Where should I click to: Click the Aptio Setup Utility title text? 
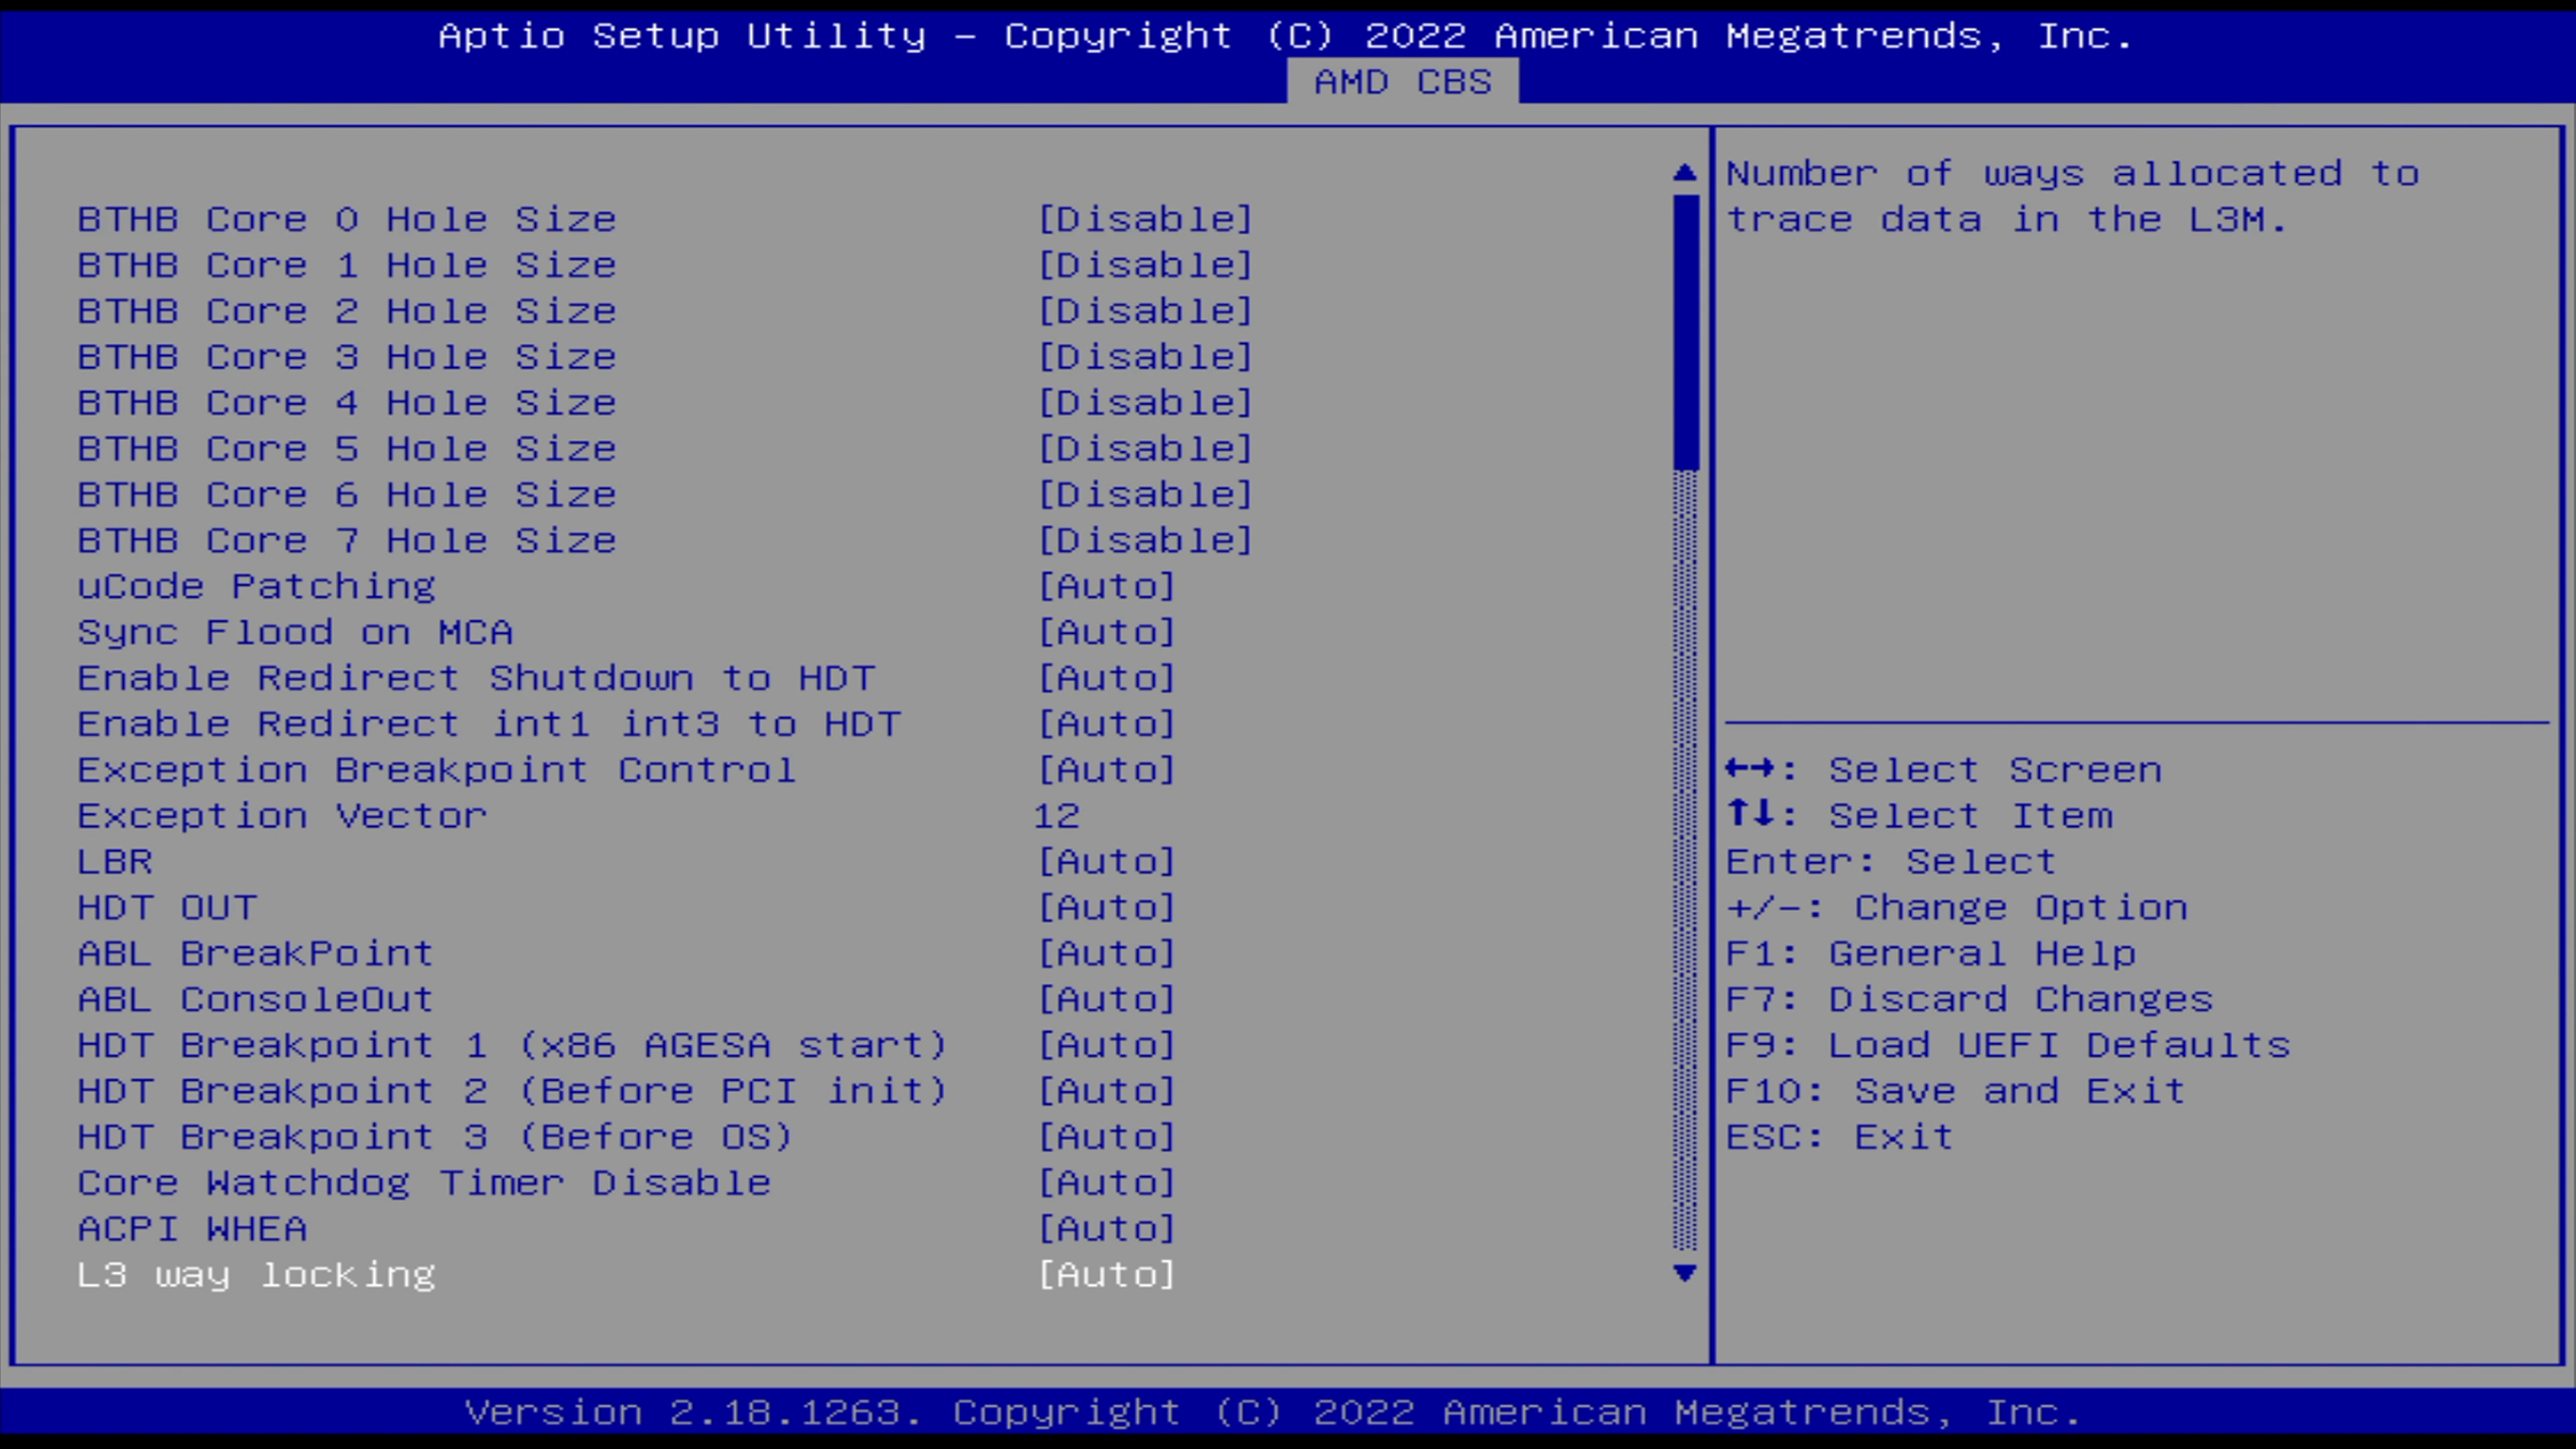[1286, 36]
